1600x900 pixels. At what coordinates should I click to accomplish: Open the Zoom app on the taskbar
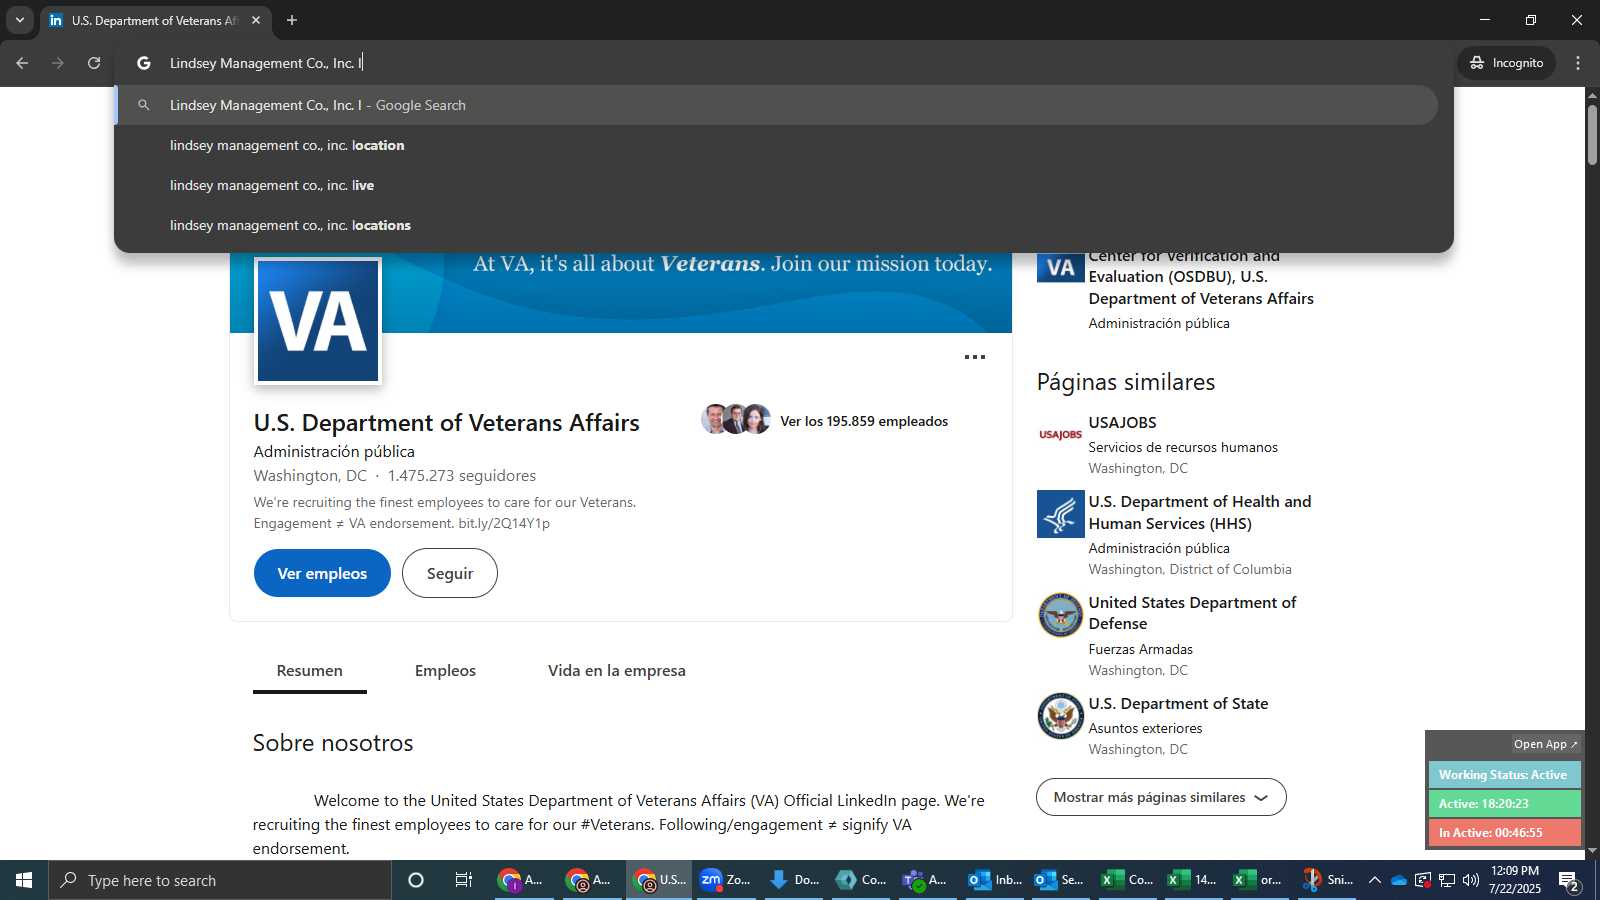point(725,880)
